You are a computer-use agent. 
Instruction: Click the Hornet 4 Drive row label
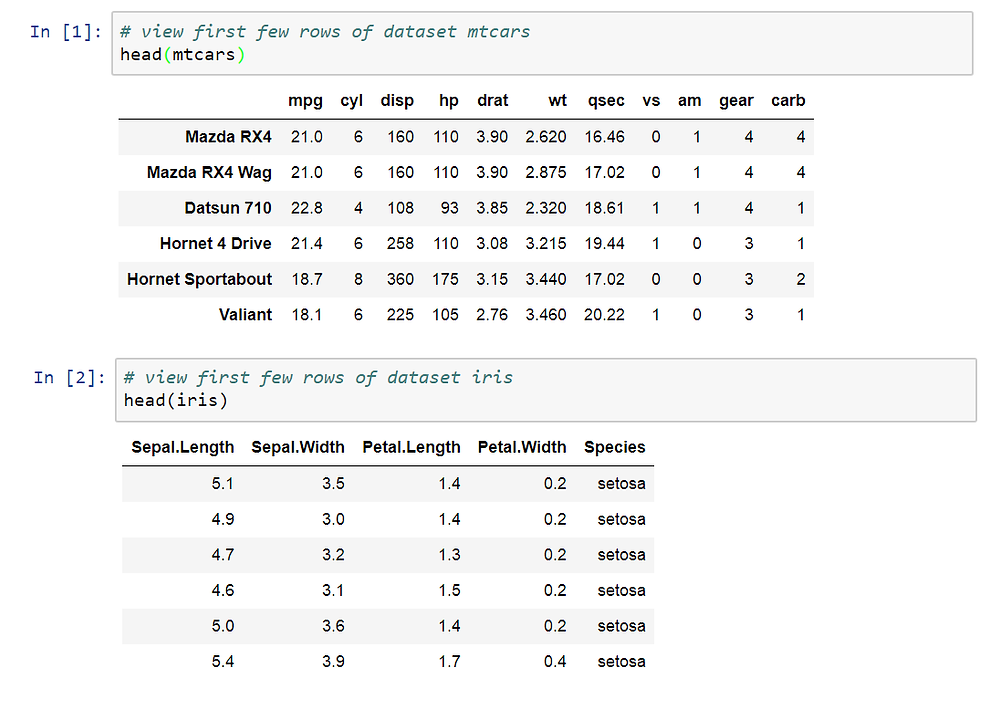(x=215, y=243)
